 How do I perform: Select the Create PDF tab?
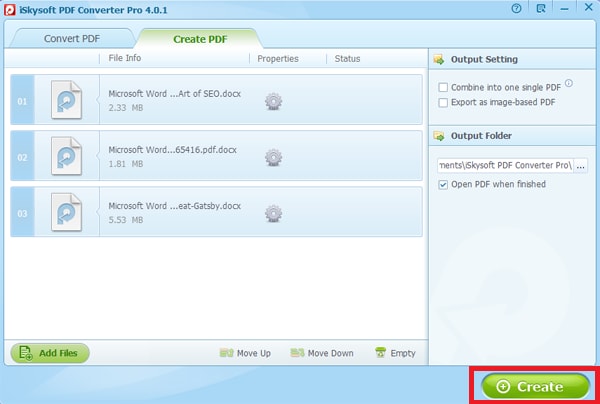pos(200,39)
